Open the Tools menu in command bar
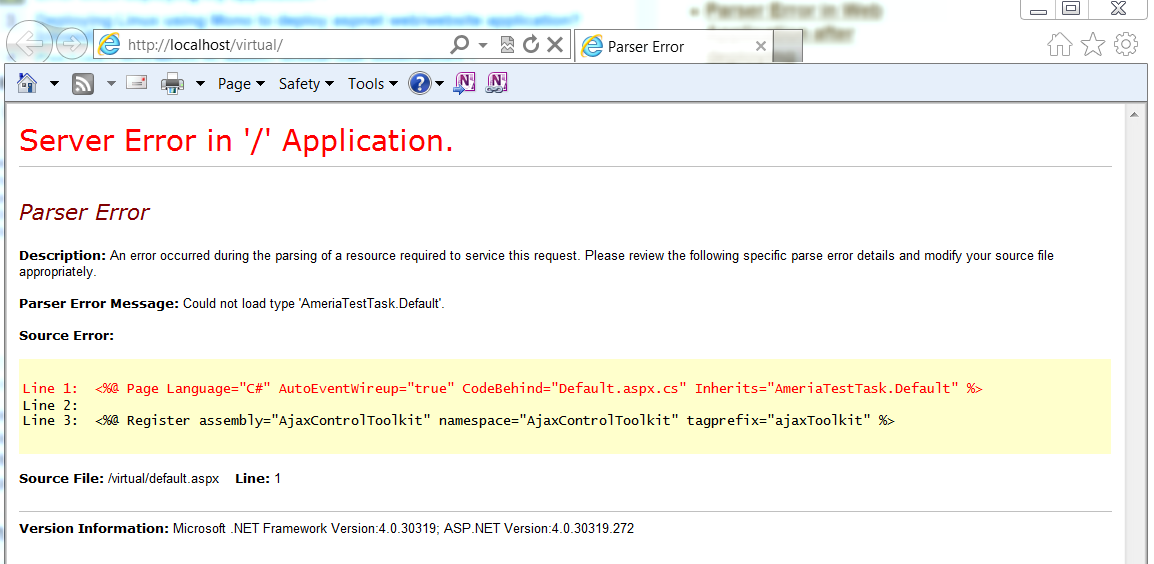The height and width of the screenshot is (564, 1154). (373, 84)
